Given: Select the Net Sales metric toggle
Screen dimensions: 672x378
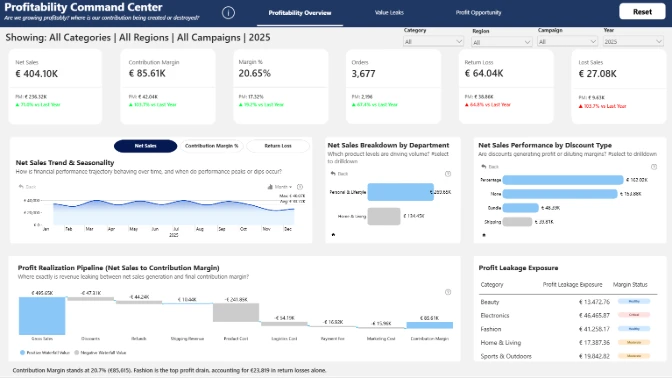Looking at the screenshot, I should click(x=145, y=146).
